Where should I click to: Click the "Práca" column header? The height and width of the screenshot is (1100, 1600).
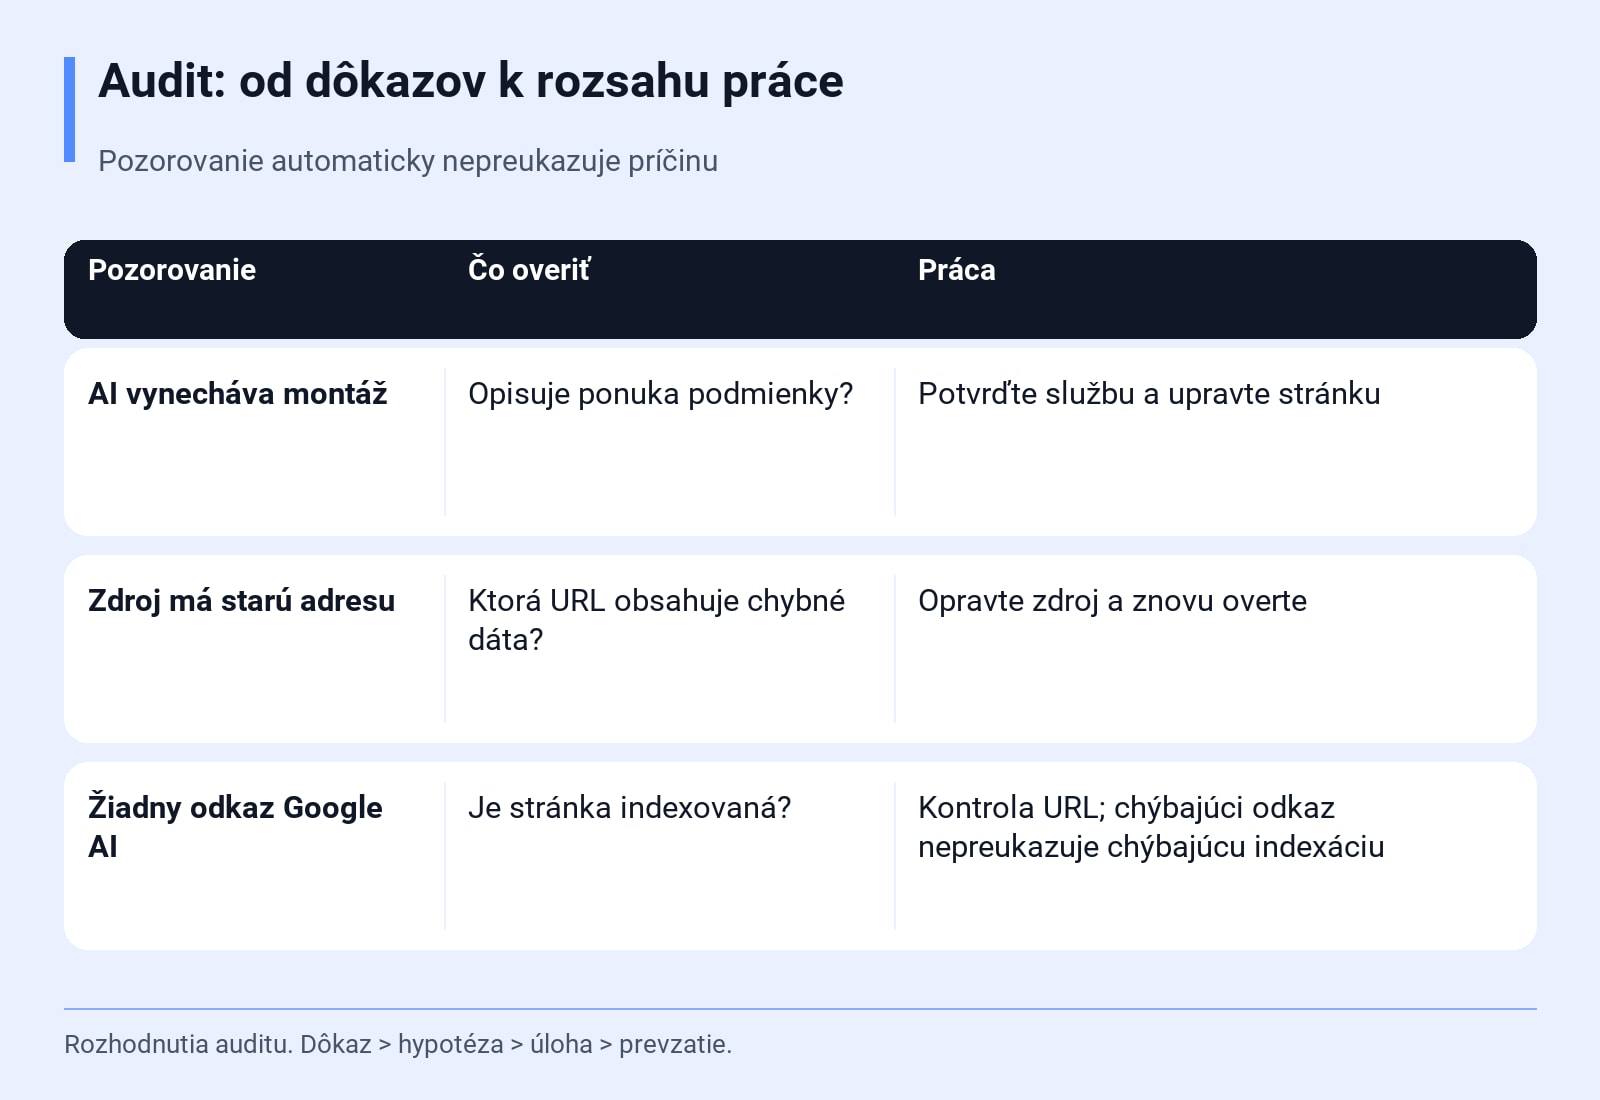coord(957,270)
